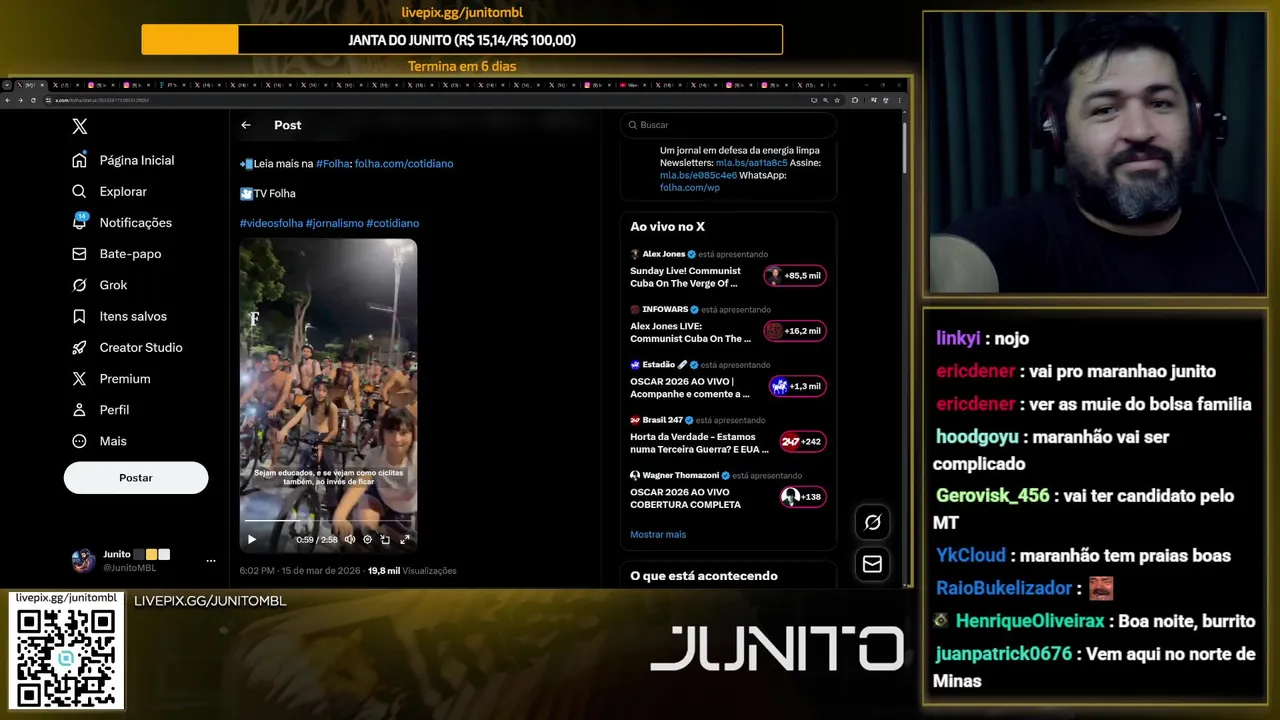Seek in the video progress bar
The width and height of the screenshot is (1280, 720).
(x=328, y=521)
